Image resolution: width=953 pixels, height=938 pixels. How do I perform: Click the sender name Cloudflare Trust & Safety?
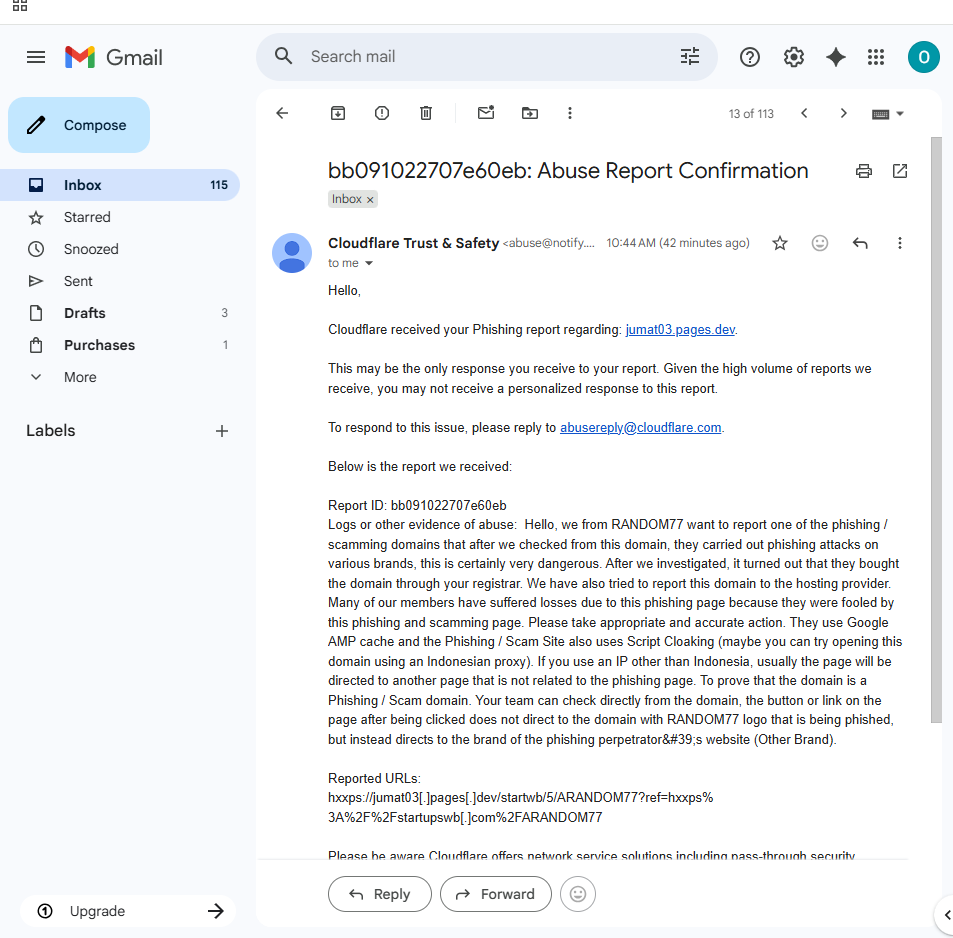point(413,243)
